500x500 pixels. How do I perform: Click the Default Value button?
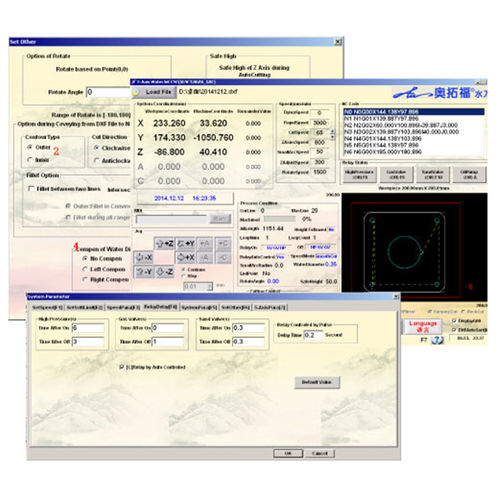point(317,382)
